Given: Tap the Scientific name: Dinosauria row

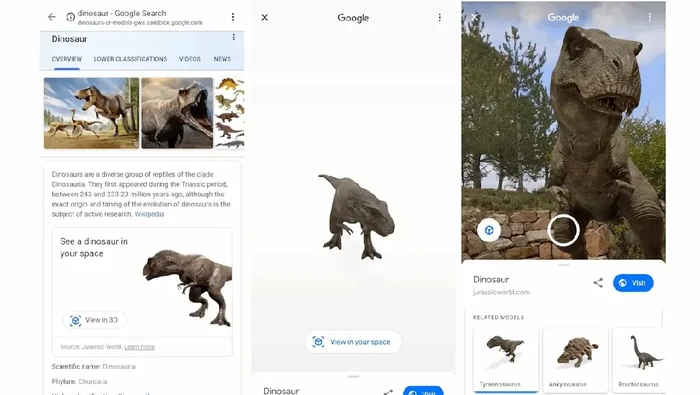Looking at the screenshot, I should point(94,366).
